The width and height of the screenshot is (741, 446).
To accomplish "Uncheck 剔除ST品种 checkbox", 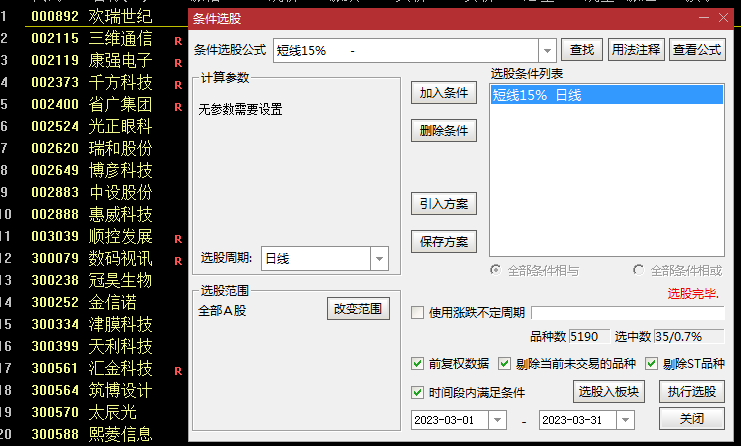I will pos(651,363).
